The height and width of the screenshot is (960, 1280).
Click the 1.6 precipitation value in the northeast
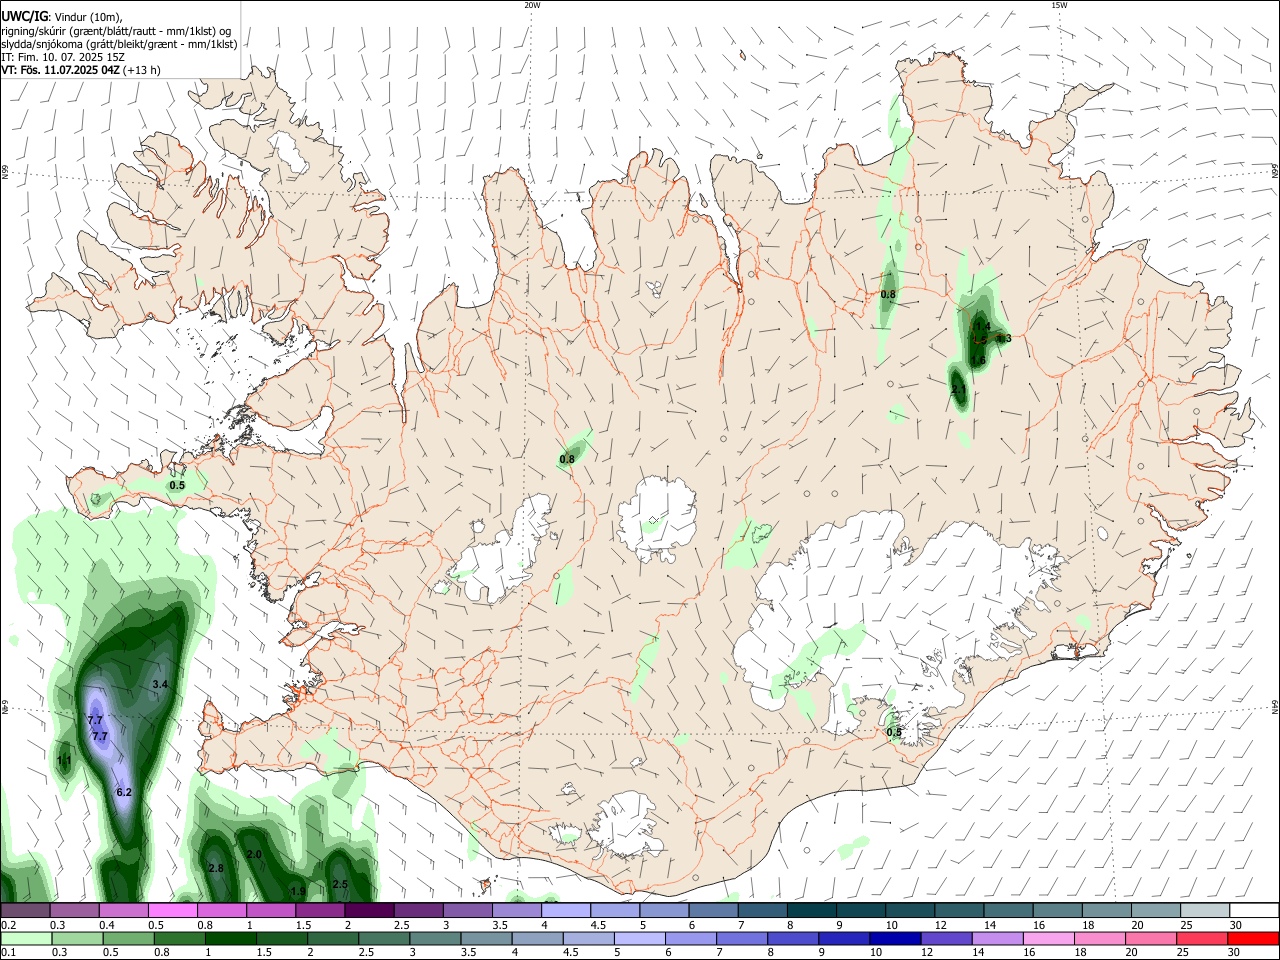(x=978, y=360)
